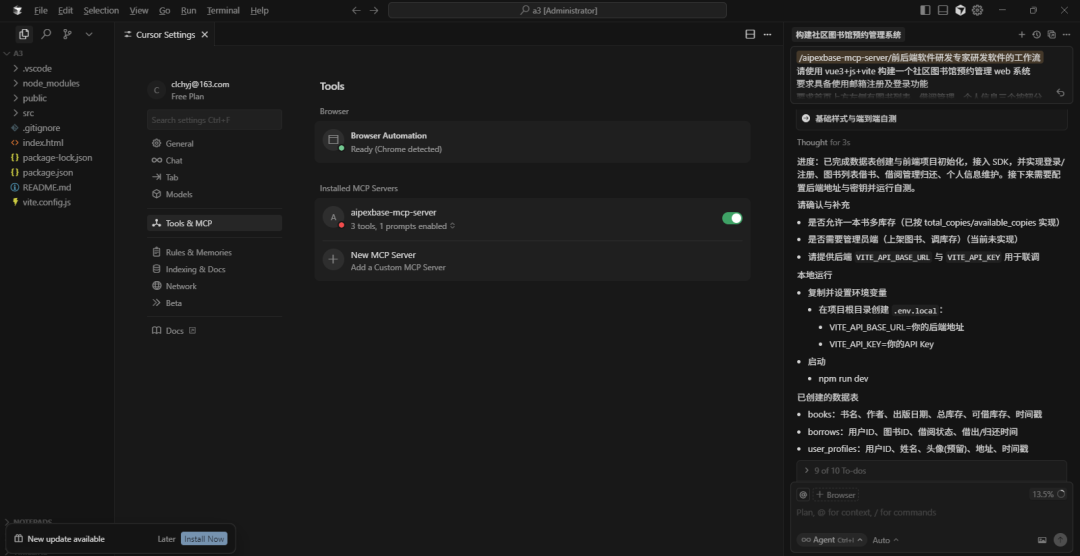Image resolution: width=1080 pixels, height=556 pixels.
Task: Open Models settings section
Action: (x=214, y=194)
